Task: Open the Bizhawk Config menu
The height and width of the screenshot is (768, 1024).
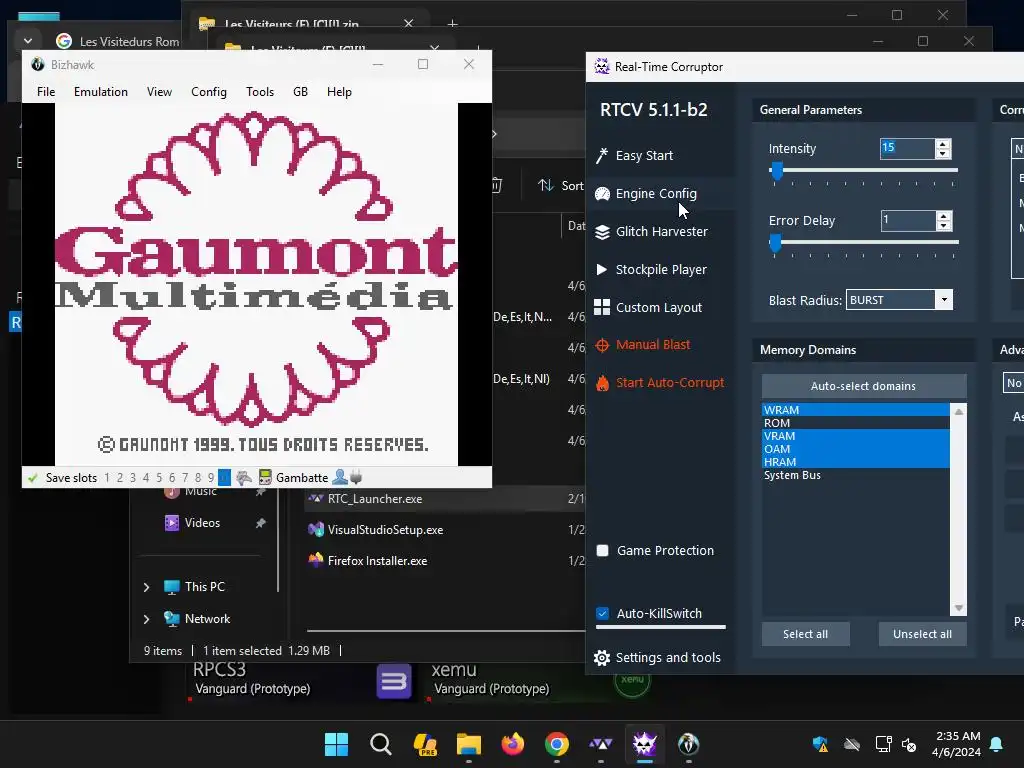Action: (x=209, y=91)
